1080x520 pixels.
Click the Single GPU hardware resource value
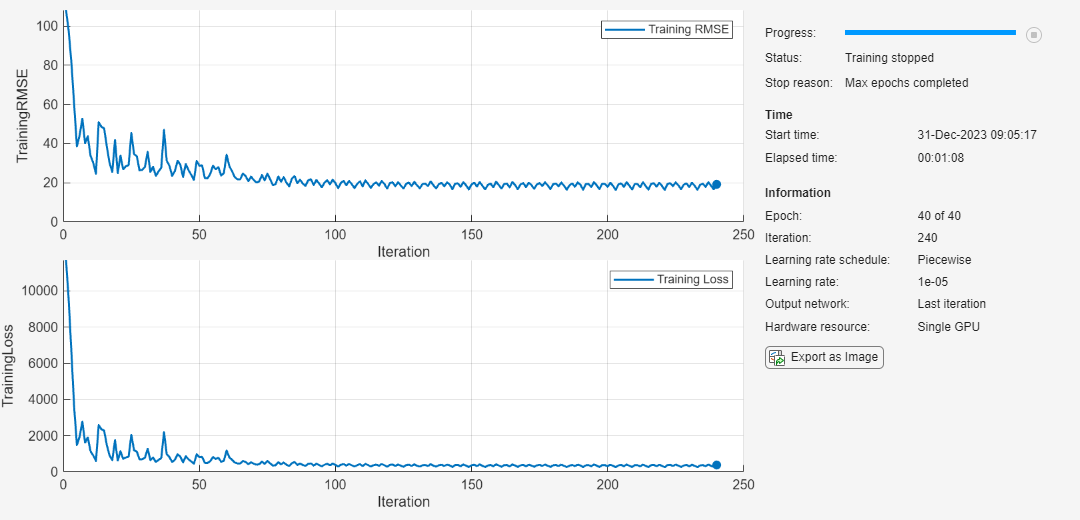(x=948, y=327)
